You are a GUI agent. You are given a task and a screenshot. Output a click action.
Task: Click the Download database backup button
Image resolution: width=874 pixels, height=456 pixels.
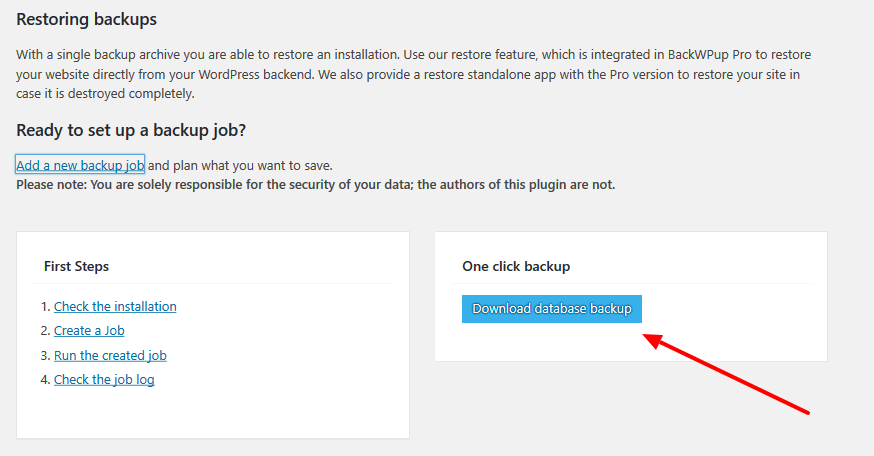click(552, 309)
